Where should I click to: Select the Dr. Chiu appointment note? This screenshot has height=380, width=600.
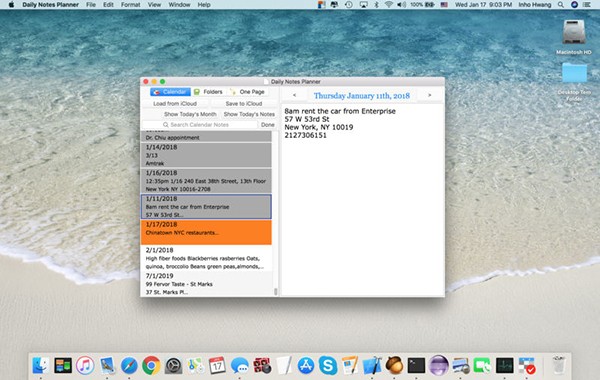[206, 136]
